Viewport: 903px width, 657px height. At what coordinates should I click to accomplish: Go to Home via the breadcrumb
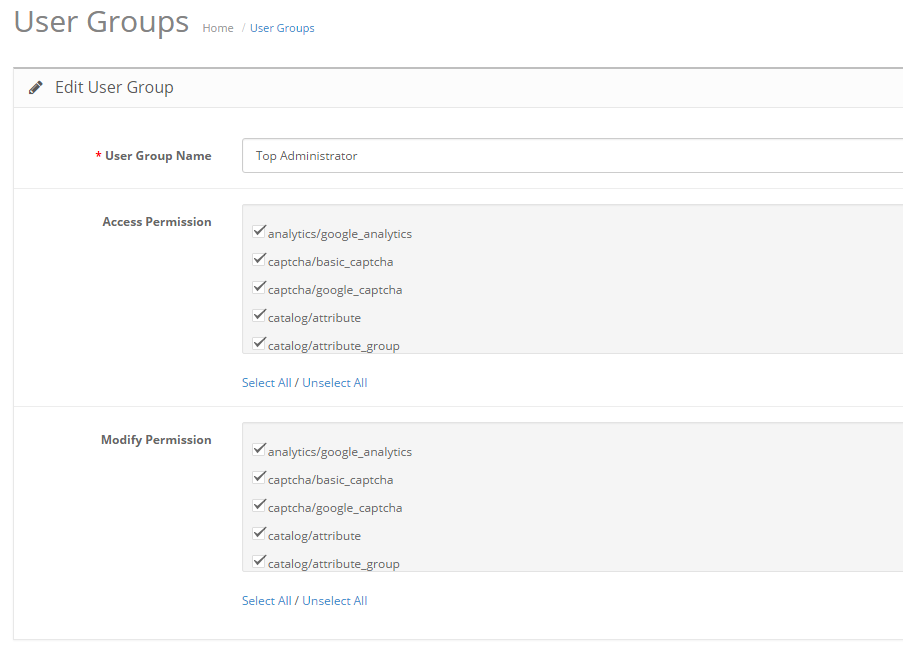tap(217, 28)
